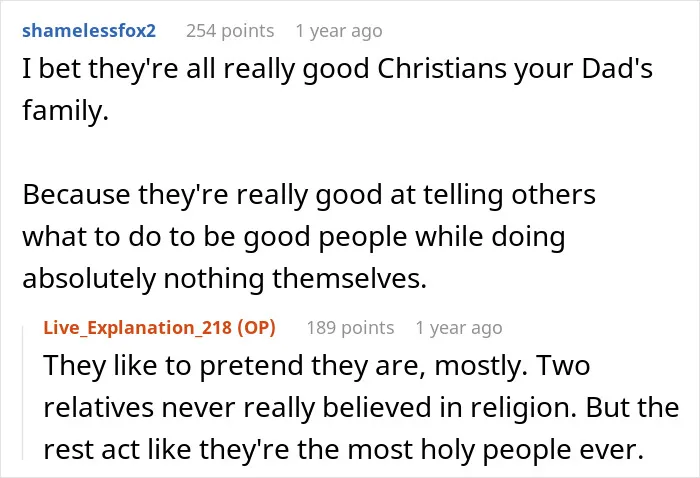Click the line 'rest act like they're the most holy'
Screen dimensions: 700x478
click(x=343, y=449)
